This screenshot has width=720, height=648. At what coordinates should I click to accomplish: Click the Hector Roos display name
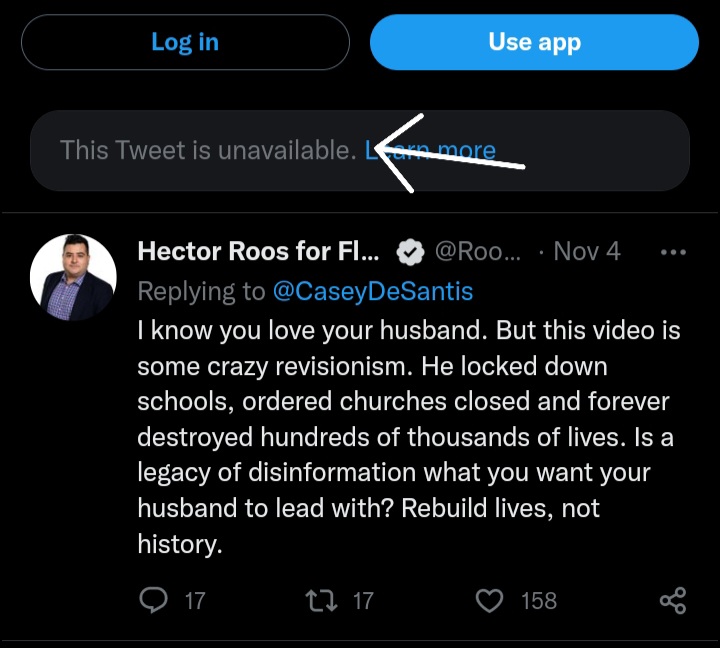coord(258,251)
